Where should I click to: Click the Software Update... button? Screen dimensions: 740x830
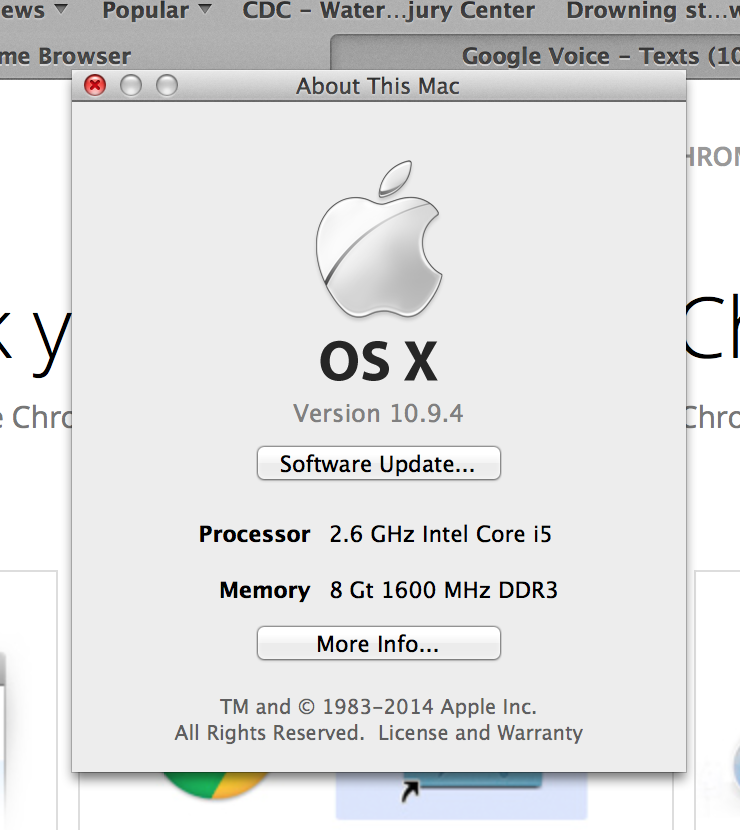[378, 463]
